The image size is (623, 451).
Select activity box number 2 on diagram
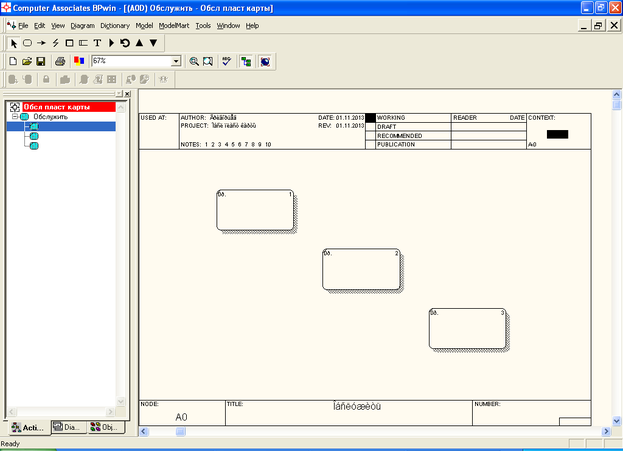click(361, 267)
